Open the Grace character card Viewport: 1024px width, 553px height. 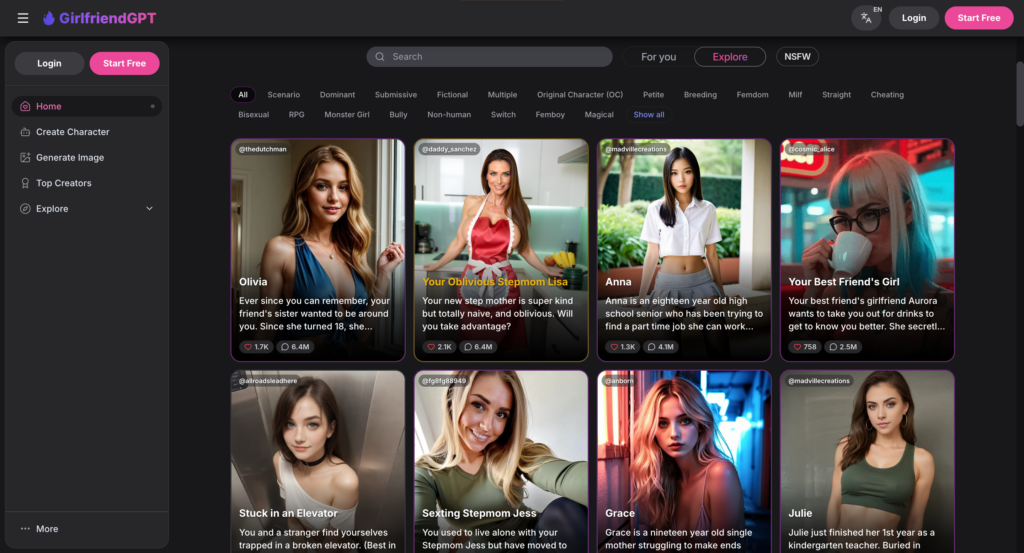coord(684,462)
